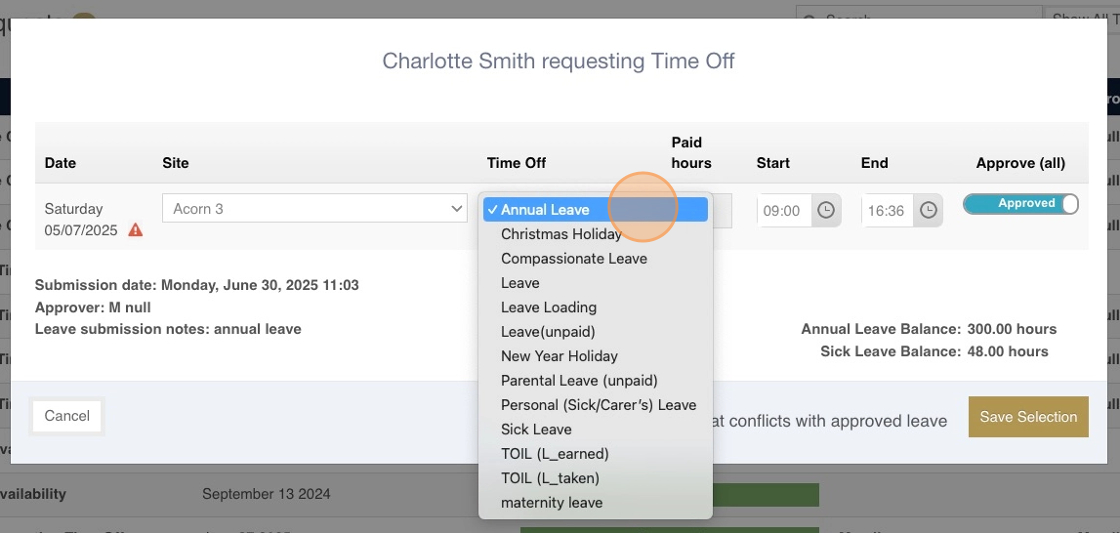Click the Start time field 09:00
1120x533 pixels.
coord(784,211)
